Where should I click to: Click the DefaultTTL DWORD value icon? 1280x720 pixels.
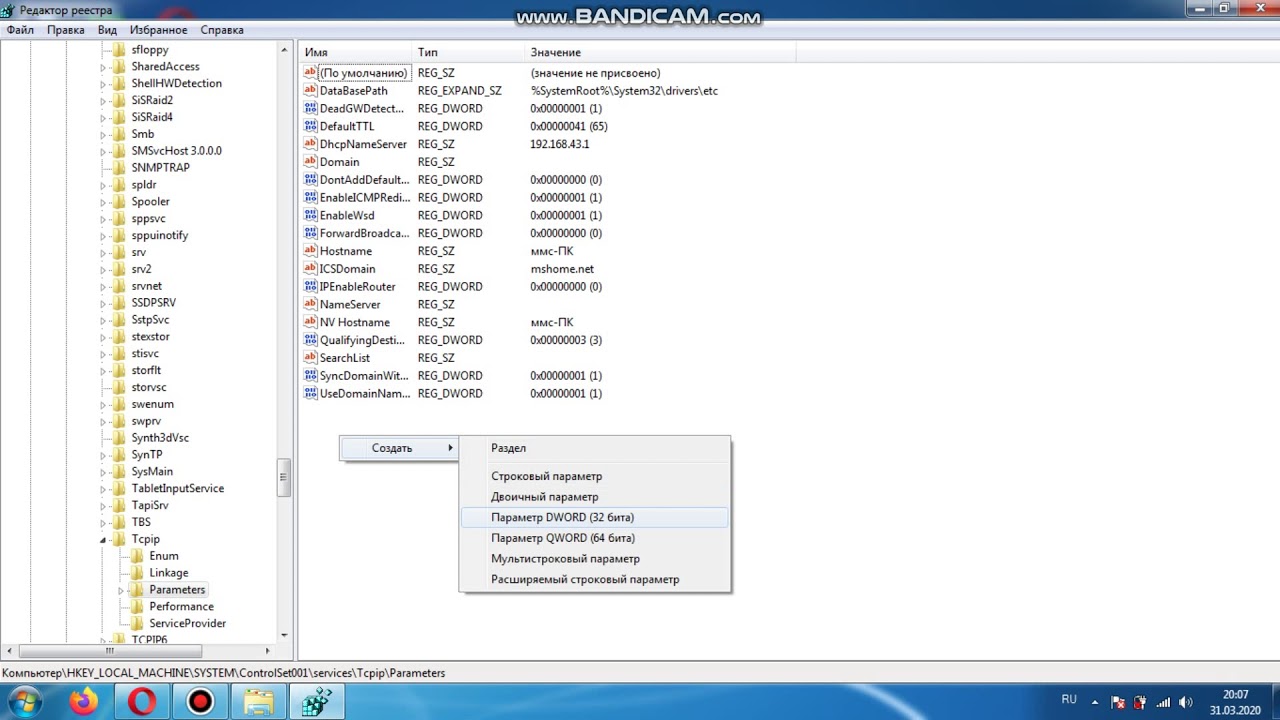click(310, 126)
